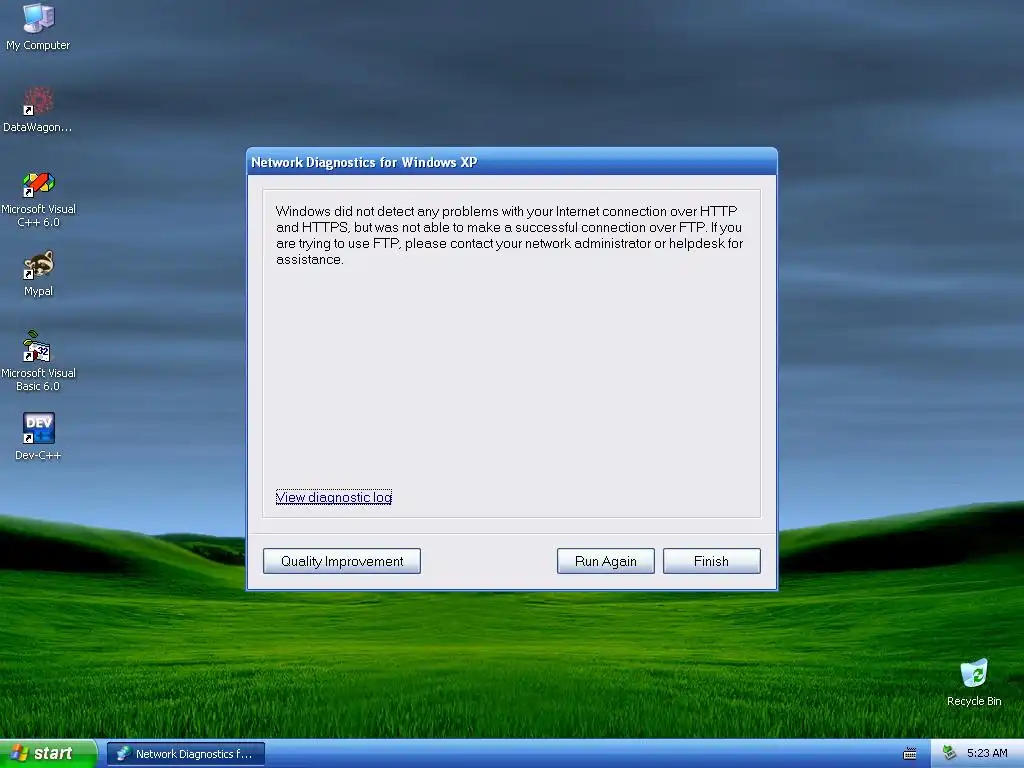Click the Run Again button

point(605,561)
